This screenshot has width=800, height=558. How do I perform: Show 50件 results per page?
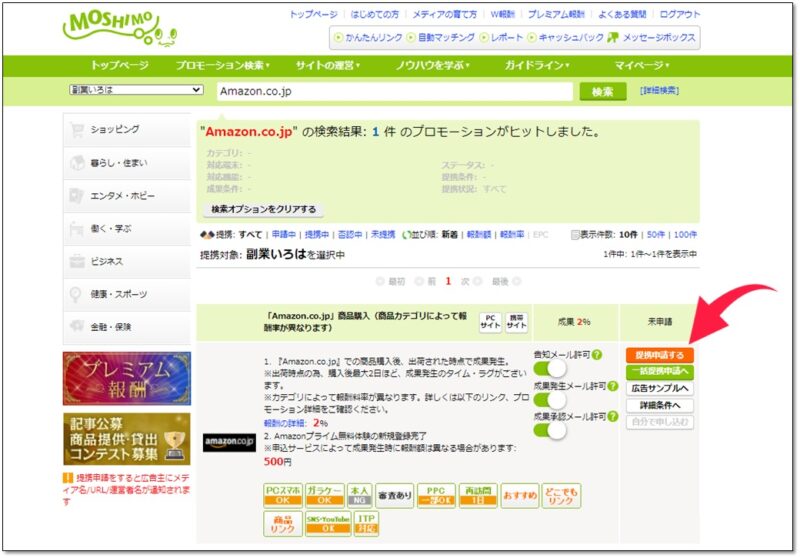(x=656, y=235)
